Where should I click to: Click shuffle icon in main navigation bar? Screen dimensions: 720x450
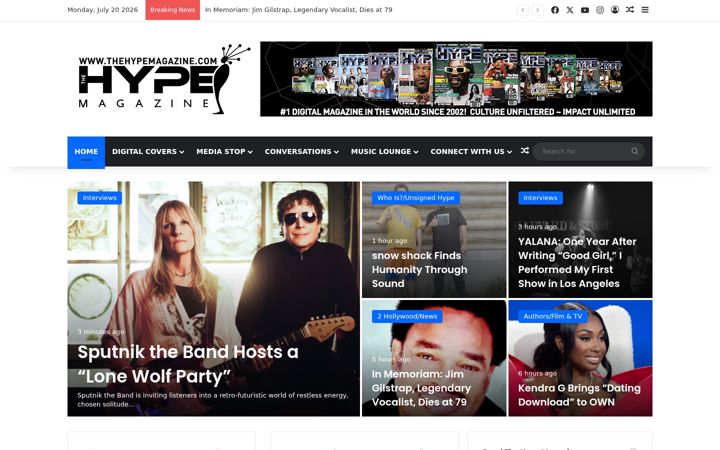pos(525,151)
